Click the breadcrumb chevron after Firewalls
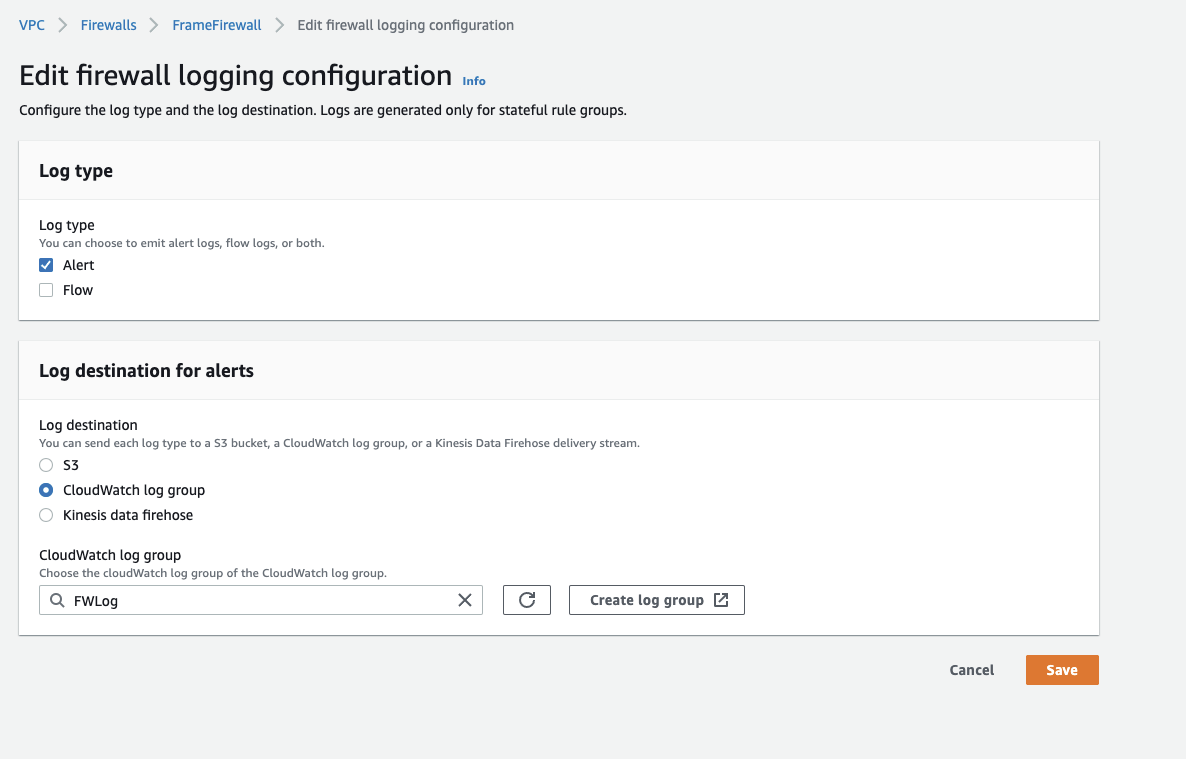 click(x=154, y=25)
